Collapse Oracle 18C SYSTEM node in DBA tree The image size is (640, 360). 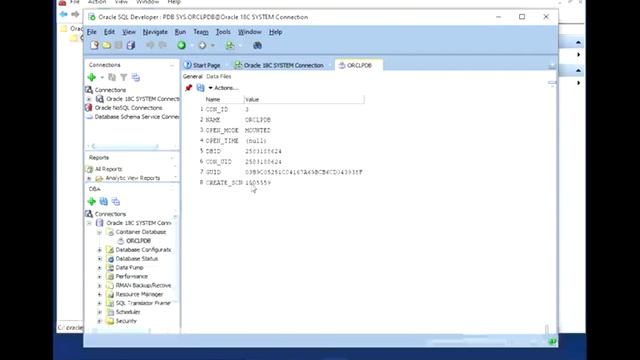(89, 223)
